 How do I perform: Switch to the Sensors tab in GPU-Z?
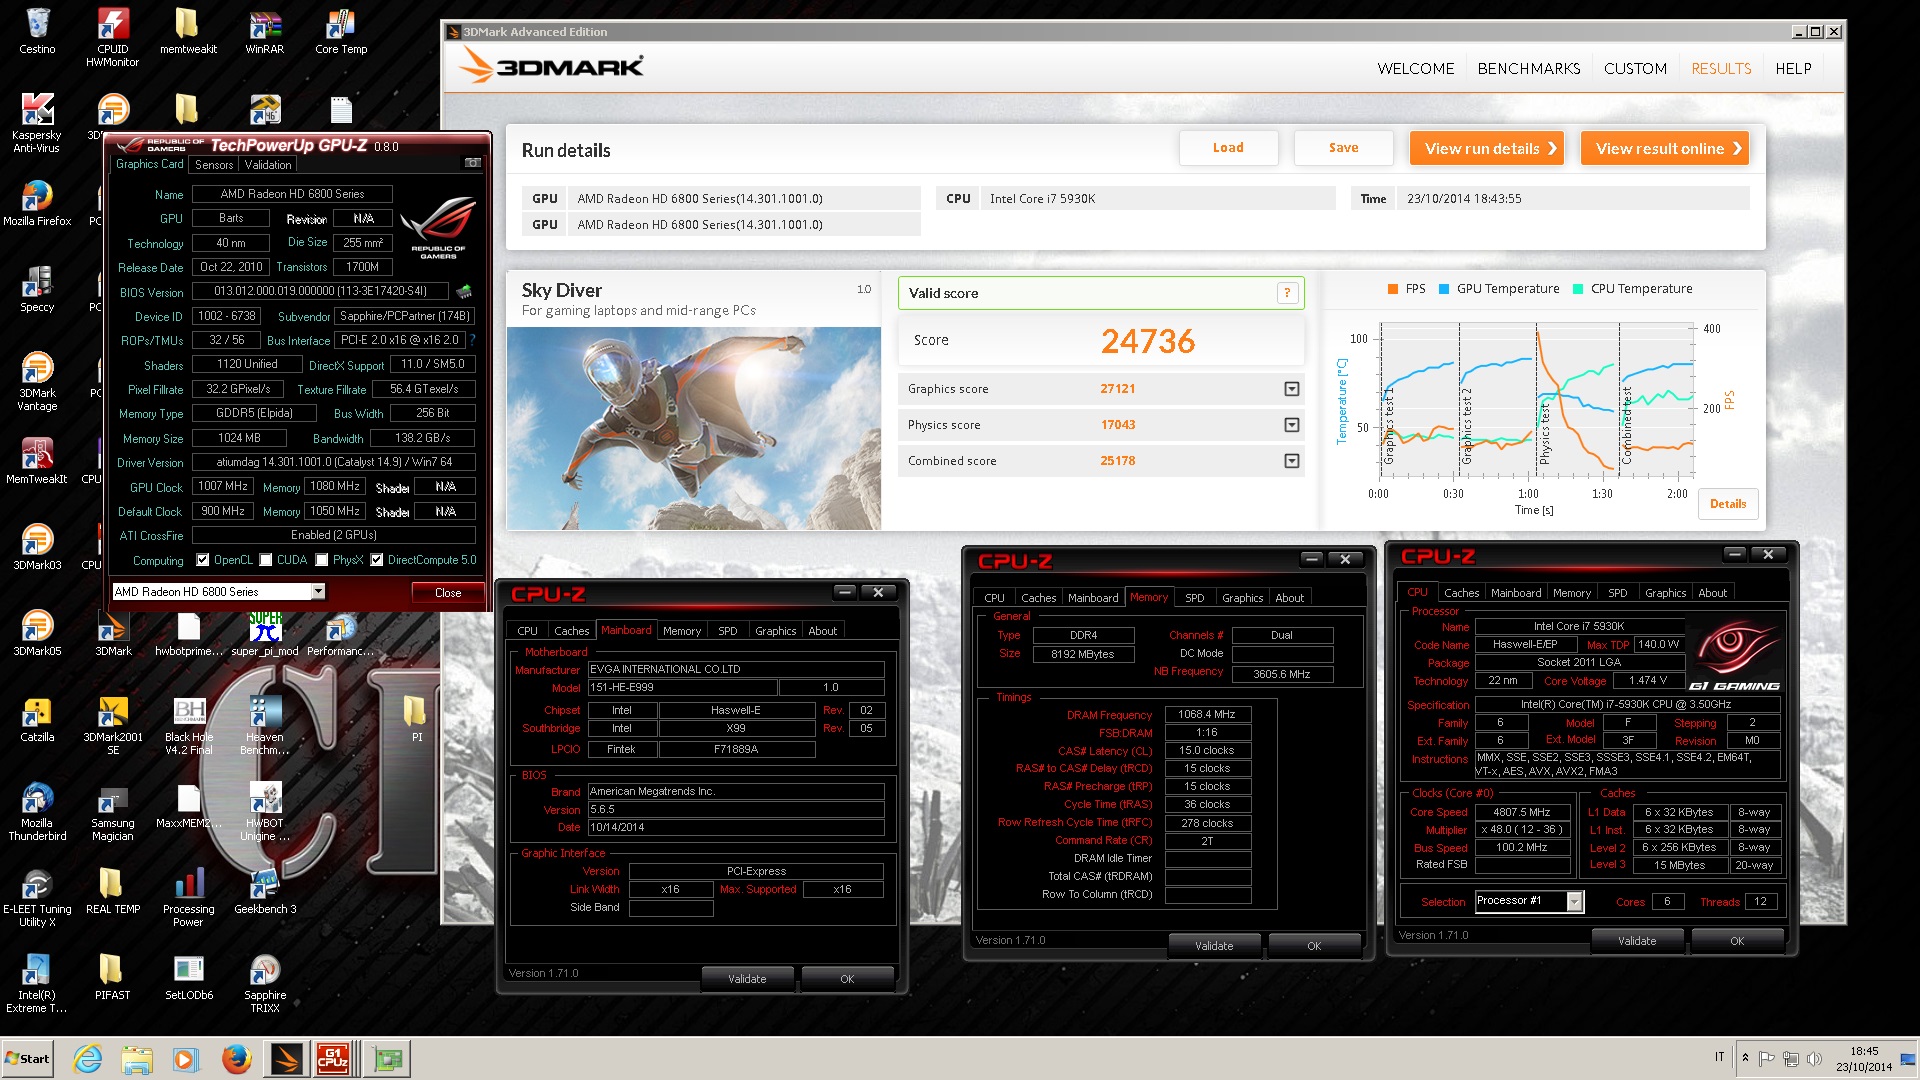[214, 165]
